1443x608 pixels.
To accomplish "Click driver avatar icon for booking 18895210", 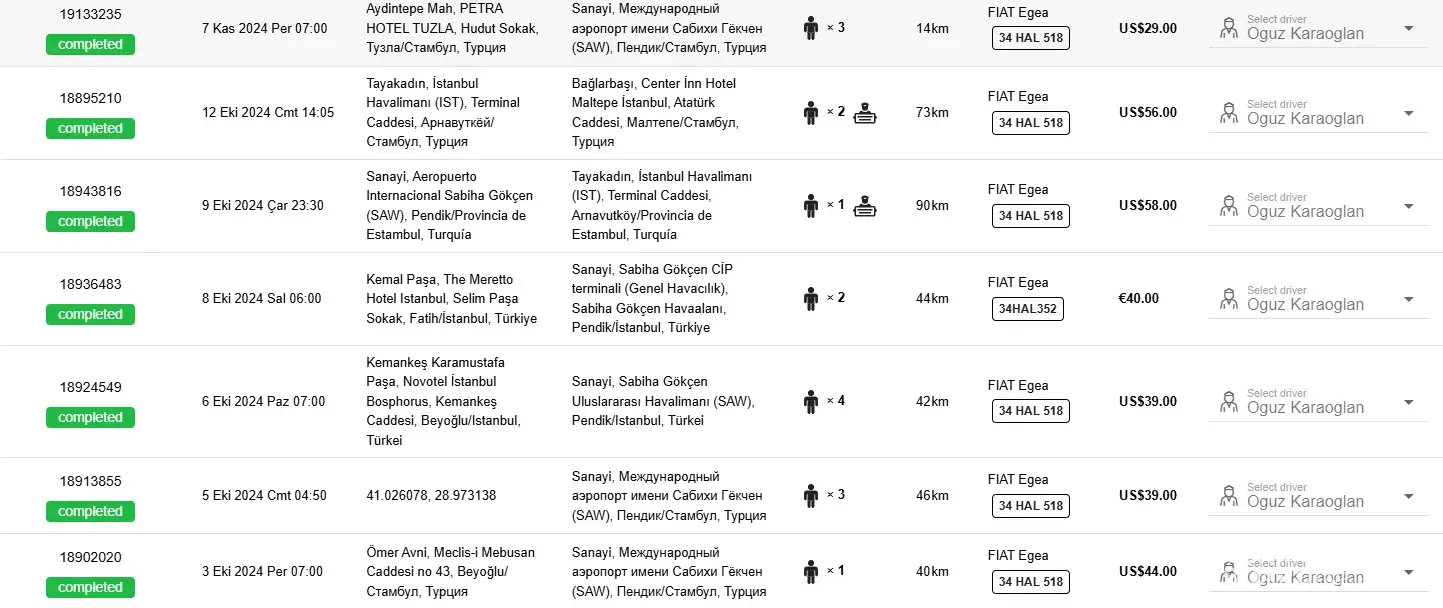I will coord(1229,113).
